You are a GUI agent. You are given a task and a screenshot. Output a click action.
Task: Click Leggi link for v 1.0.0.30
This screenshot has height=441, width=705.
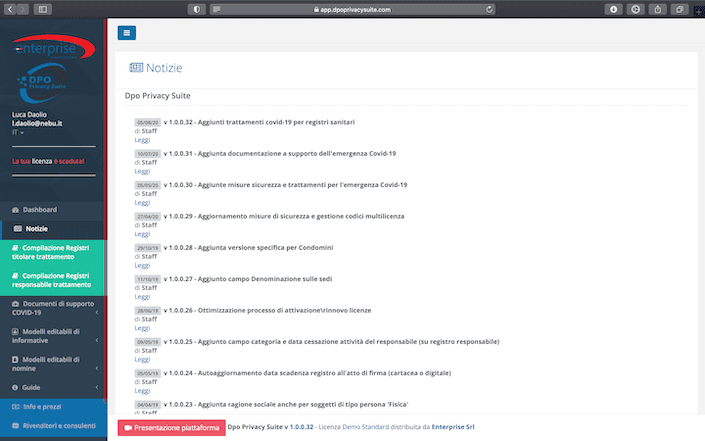point(142,203)
